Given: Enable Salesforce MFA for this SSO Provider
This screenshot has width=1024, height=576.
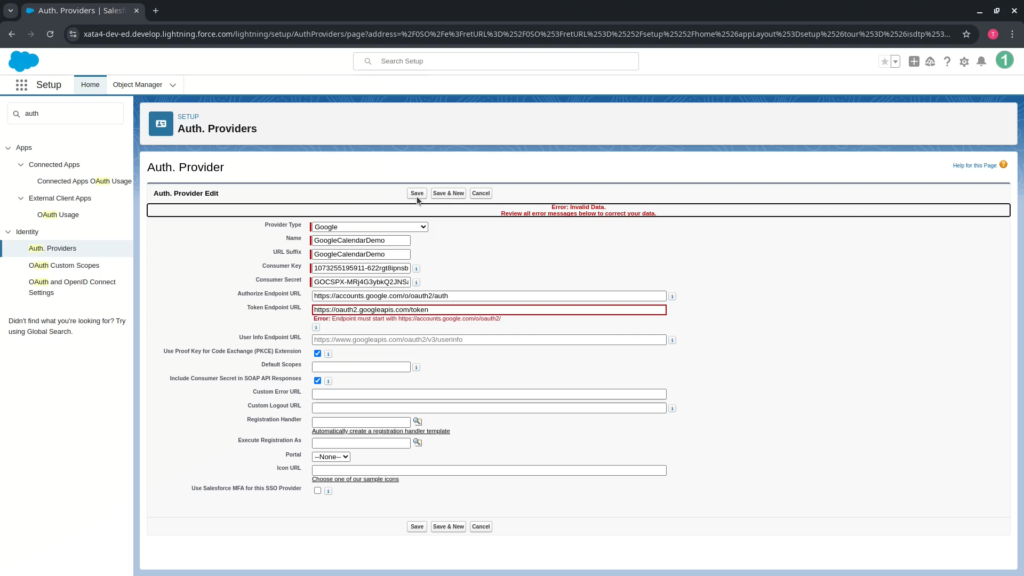Looking at the screenshot, I should (317, 490).
